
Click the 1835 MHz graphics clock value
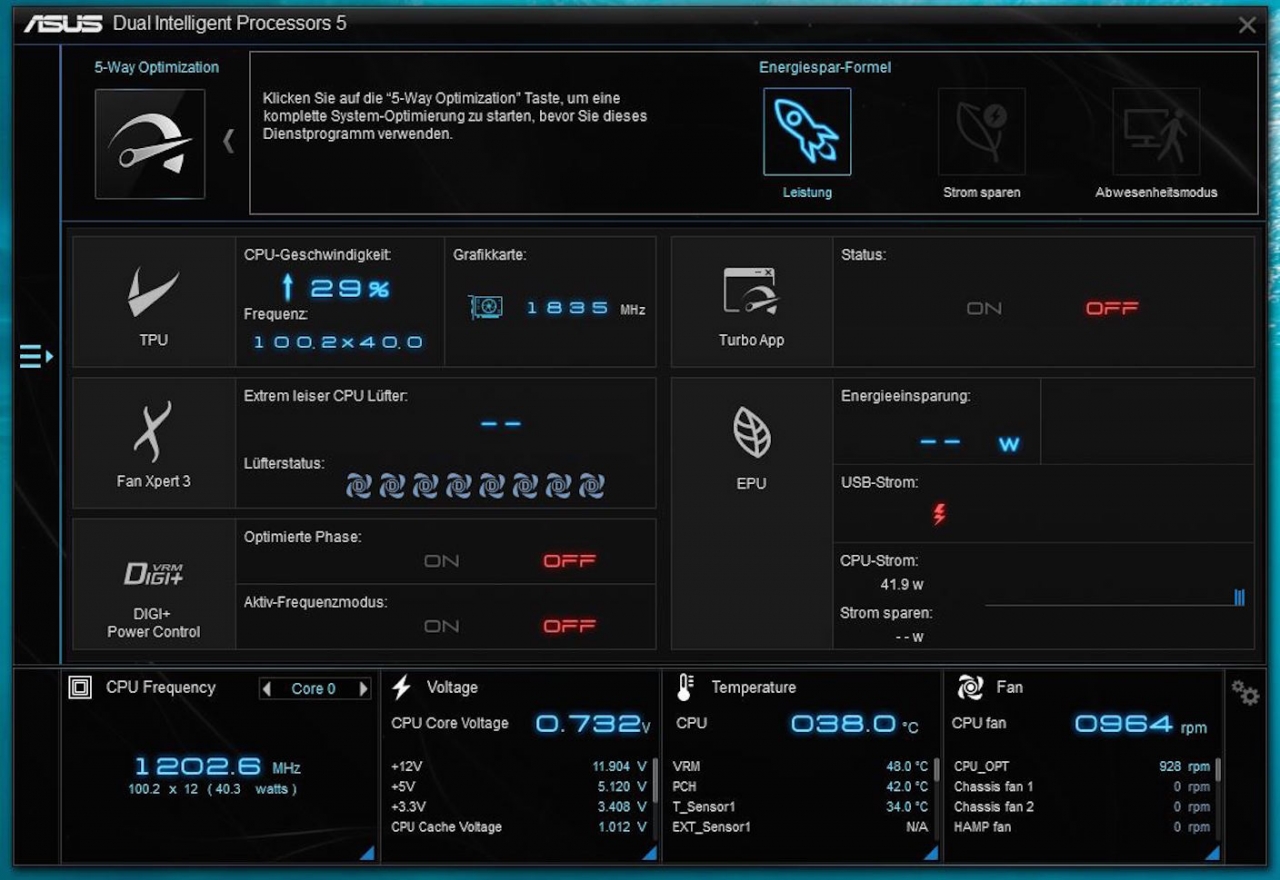click(x=586, y=308)
